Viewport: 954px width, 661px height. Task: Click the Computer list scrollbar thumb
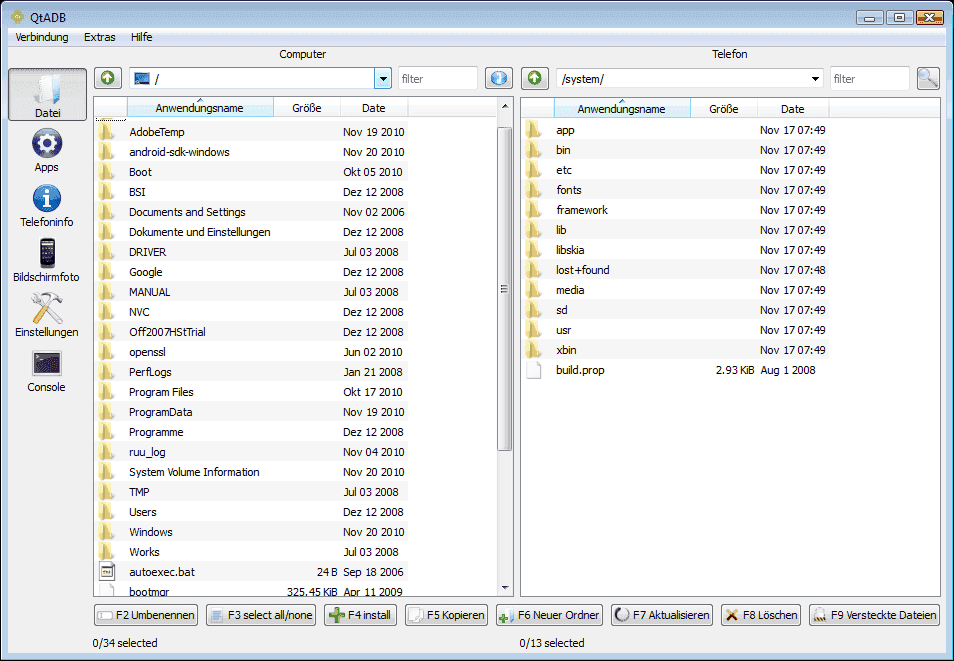504,289
